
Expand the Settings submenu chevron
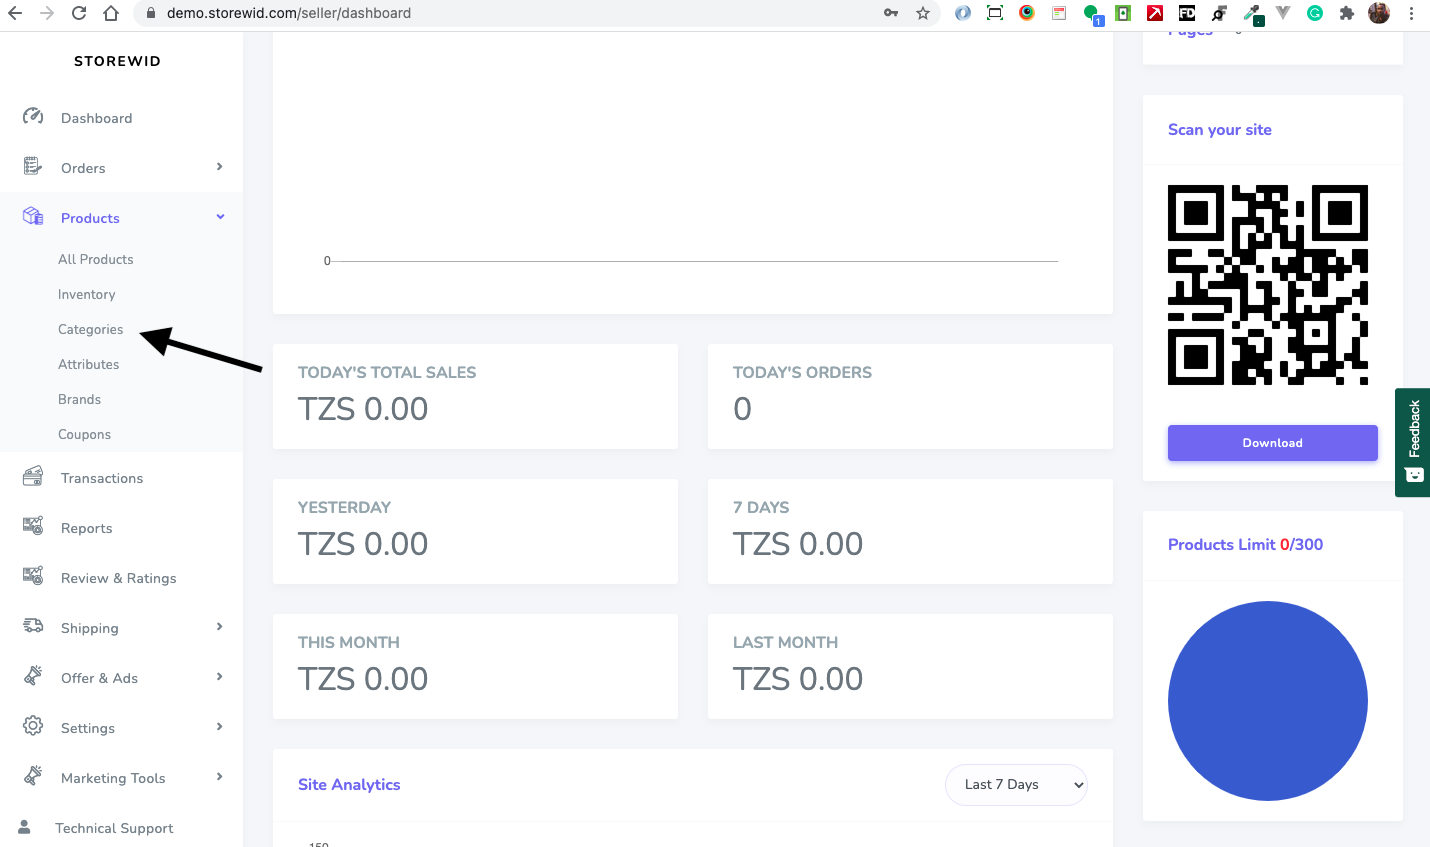219,726
